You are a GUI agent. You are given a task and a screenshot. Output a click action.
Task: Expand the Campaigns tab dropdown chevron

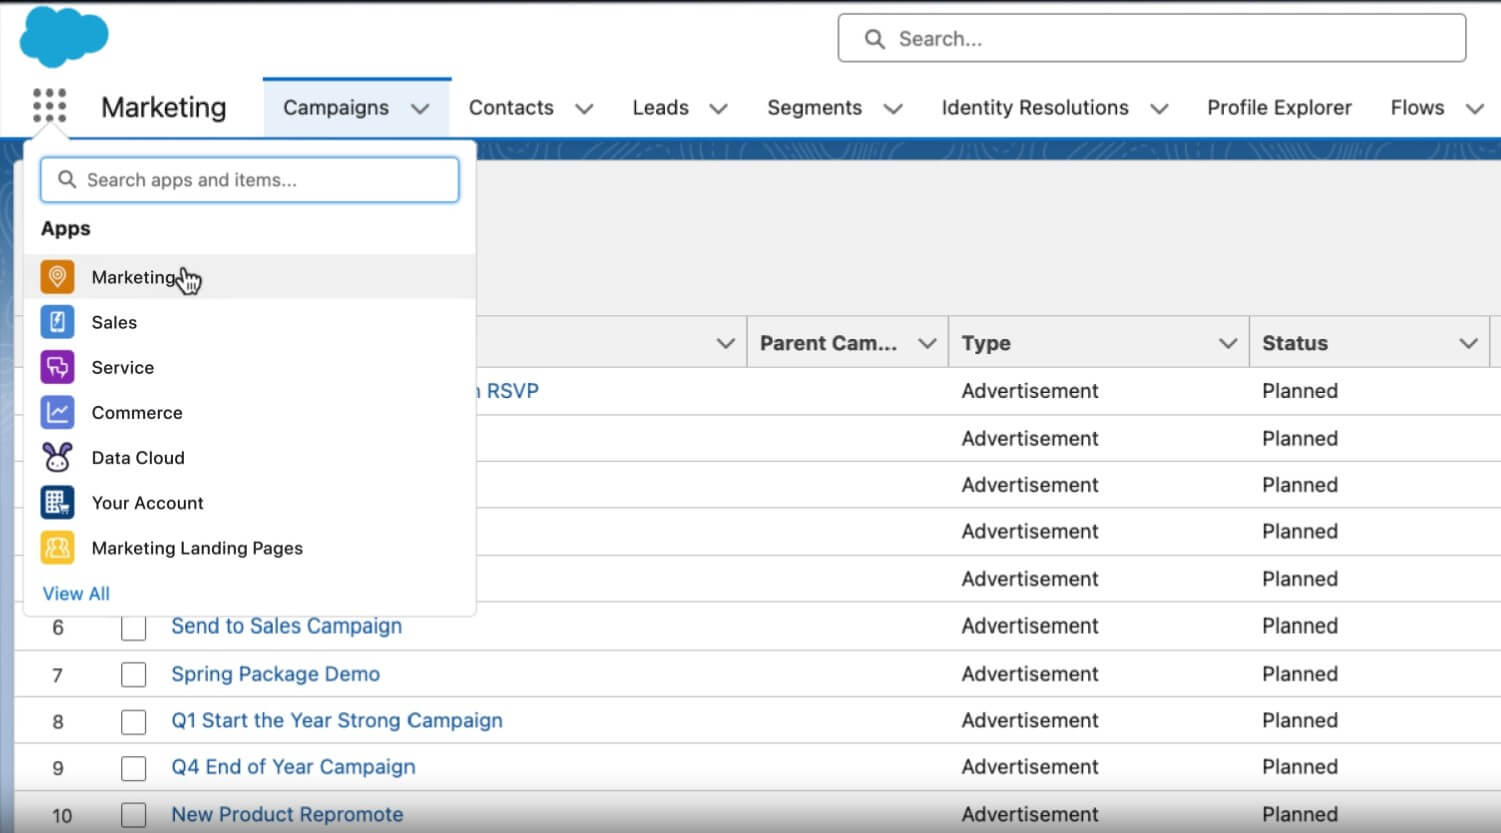point(420,108)
